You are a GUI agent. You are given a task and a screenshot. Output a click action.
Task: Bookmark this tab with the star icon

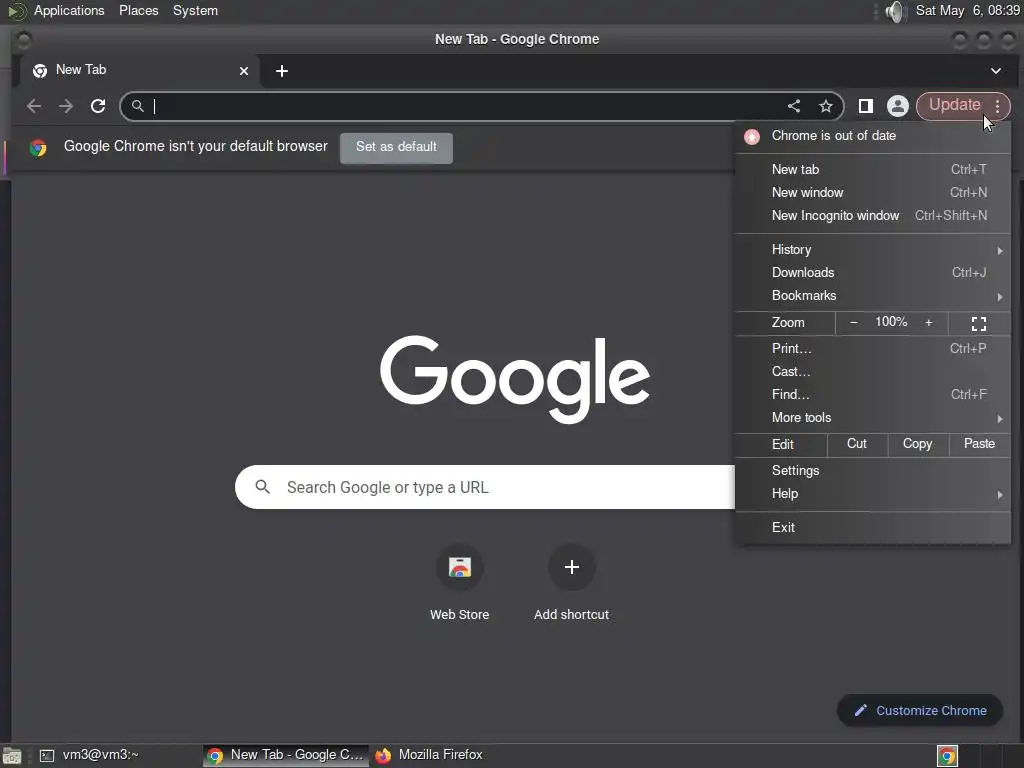(x=825, y=106)
